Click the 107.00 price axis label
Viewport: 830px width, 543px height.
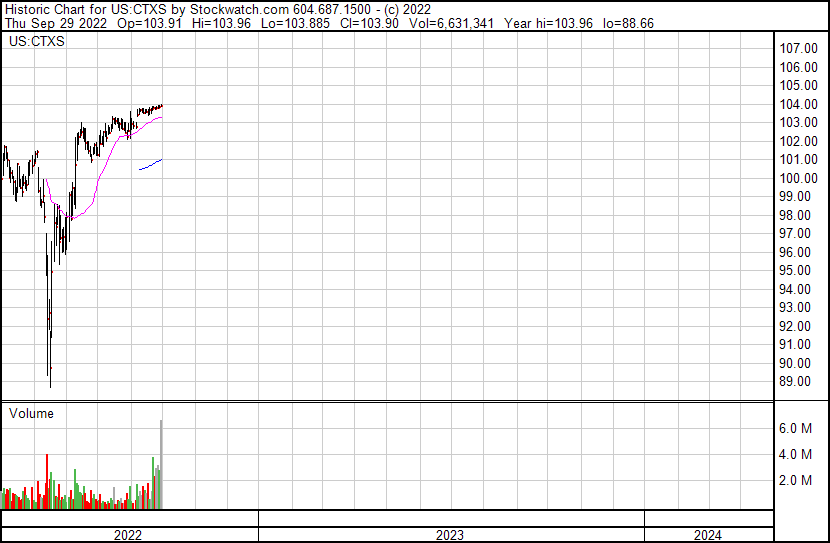[798, 48]
